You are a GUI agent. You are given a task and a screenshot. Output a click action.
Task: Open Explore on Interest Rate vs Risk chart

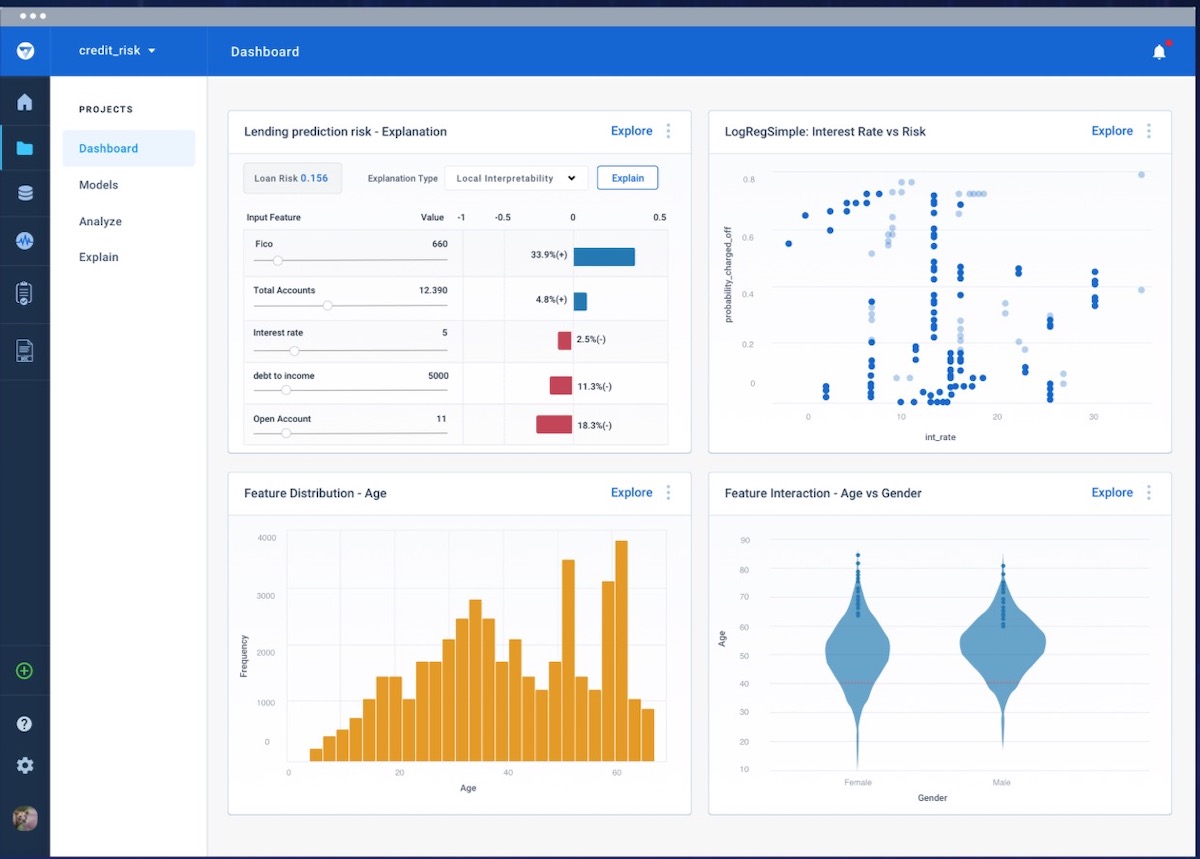[x=1111, y=130]
